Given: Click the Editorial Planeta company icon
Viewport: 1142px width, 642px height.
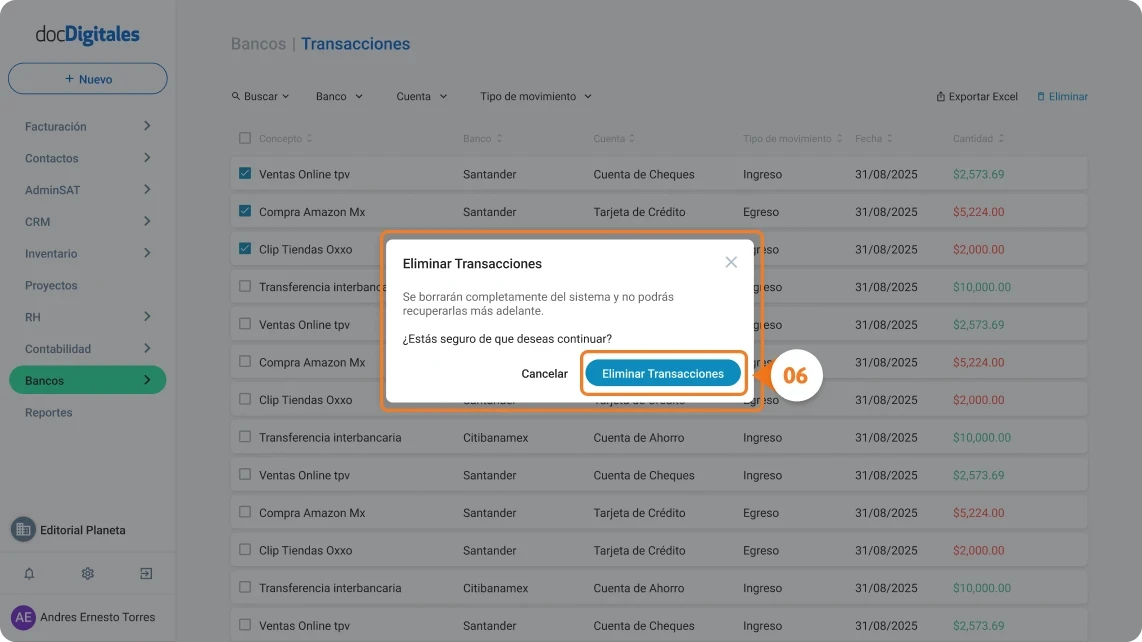Looking at the screenshot, I should (x=22, y=529).
